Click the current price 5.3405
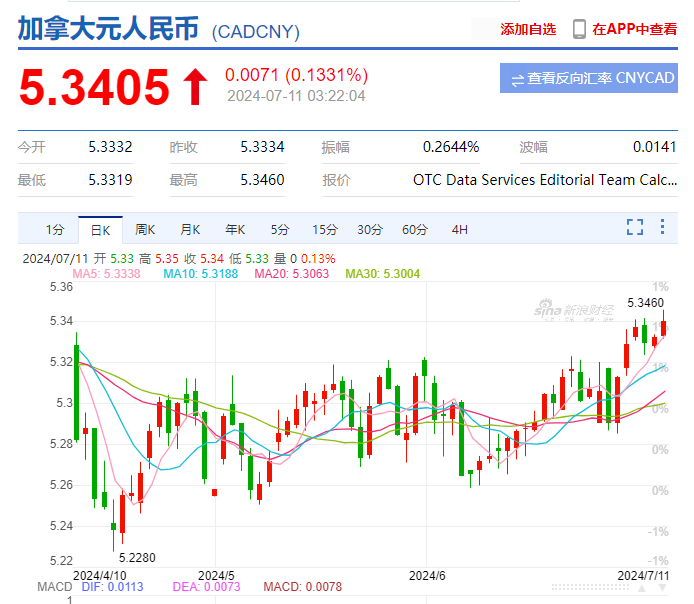 tap(94, 88)
